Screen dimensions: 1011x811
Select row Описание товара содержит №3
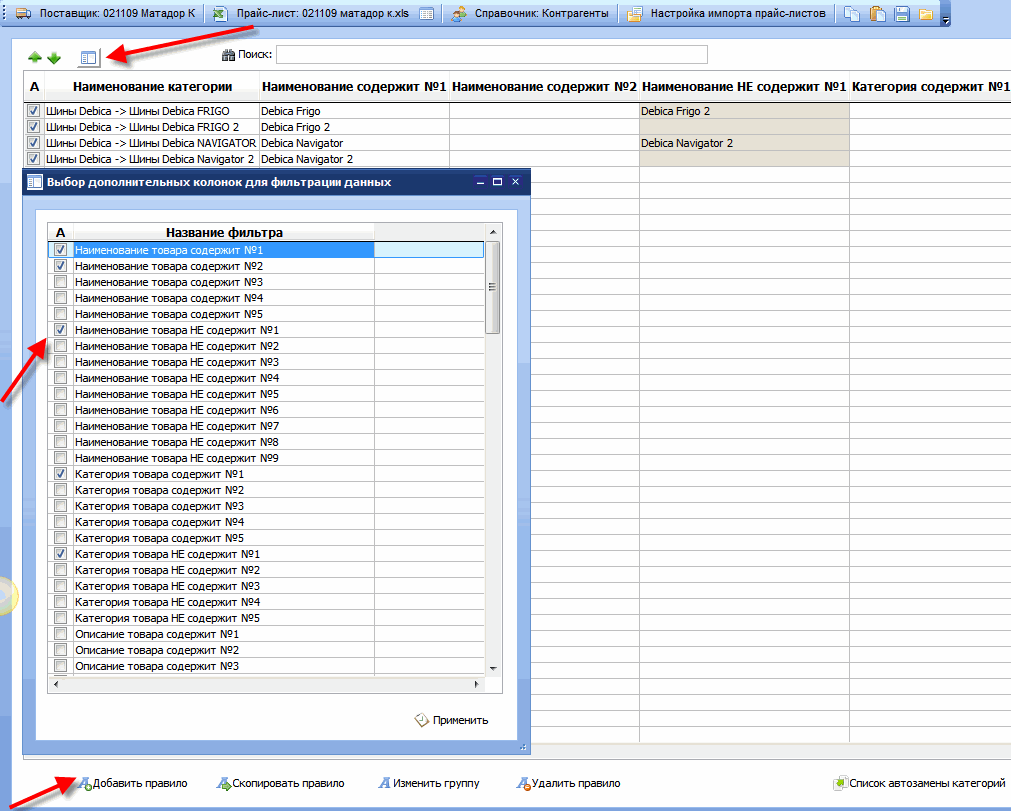tap(266, 666)
